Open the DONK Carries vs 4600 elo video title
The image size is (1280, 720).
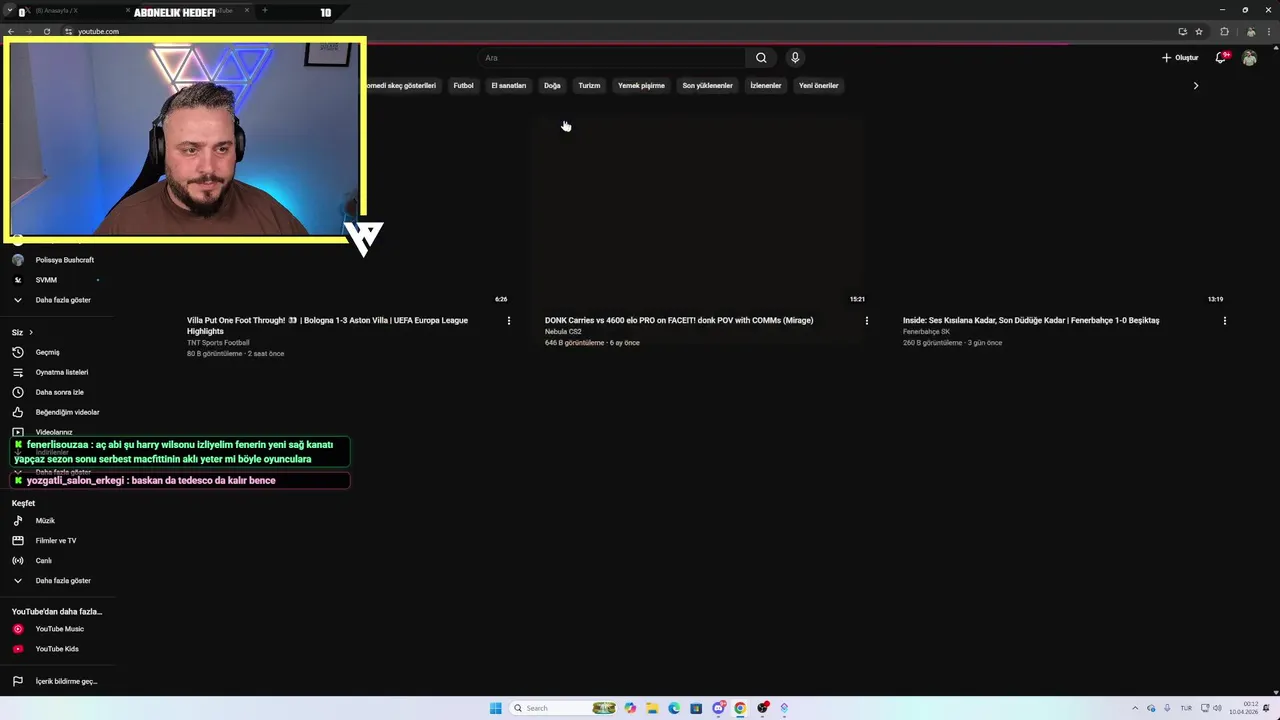tap(679, 320)
